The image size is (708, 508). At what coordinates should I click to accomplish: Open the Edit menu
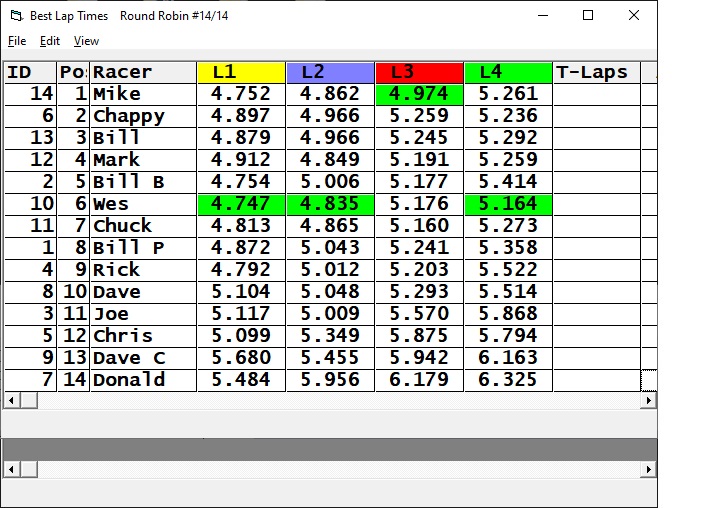click(x=50, y=41)
